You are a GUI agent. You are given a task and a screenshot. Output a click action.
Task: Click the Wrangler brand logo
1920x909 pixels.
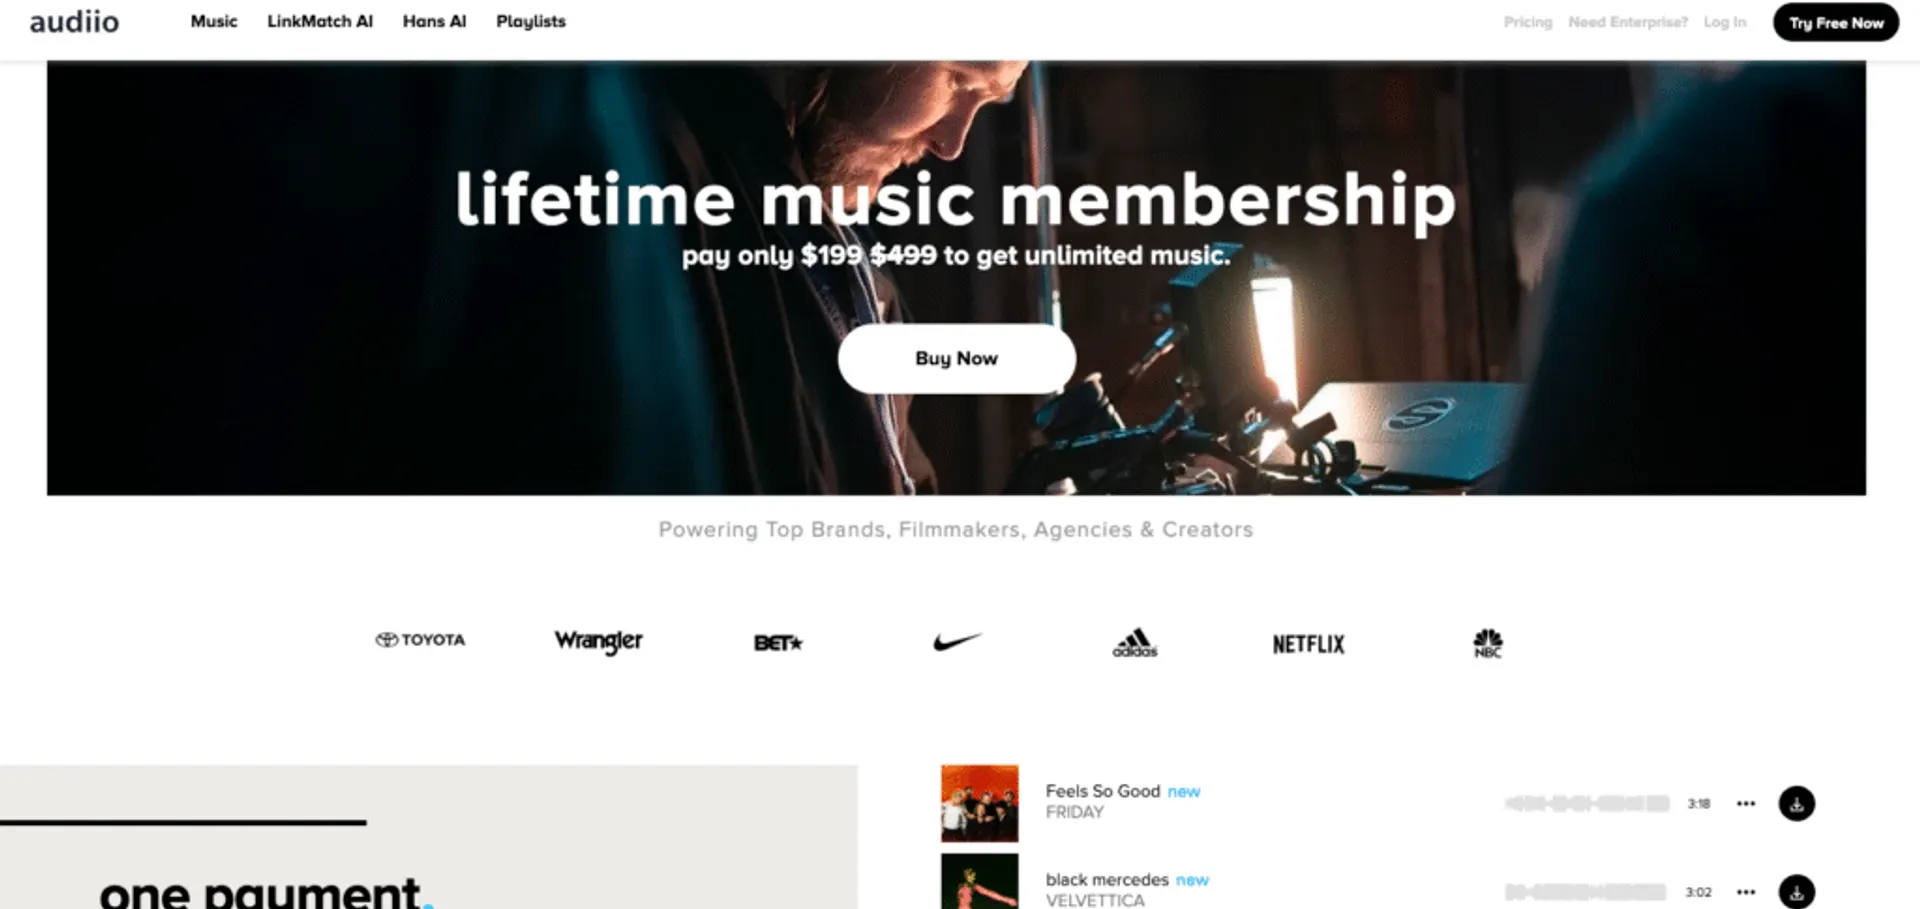[x=598, y=641]
